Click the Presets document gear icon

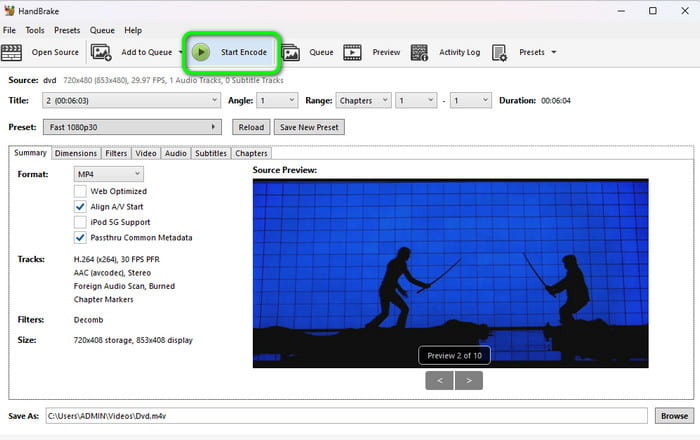point(499,52)
